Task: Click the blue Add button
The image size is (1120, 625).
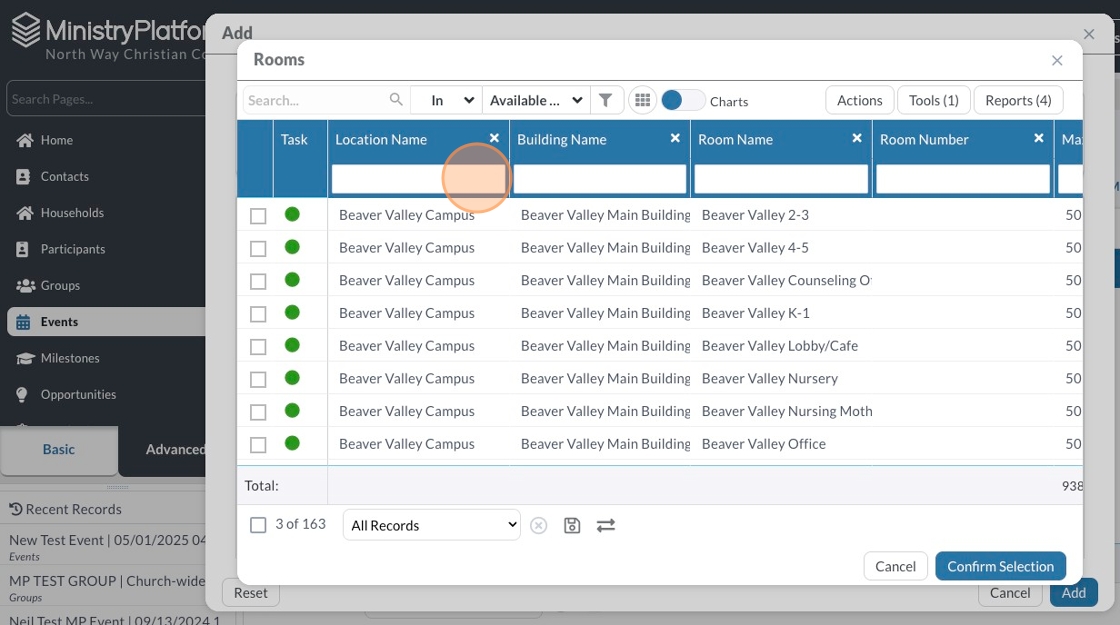Action: point(1074,593)
